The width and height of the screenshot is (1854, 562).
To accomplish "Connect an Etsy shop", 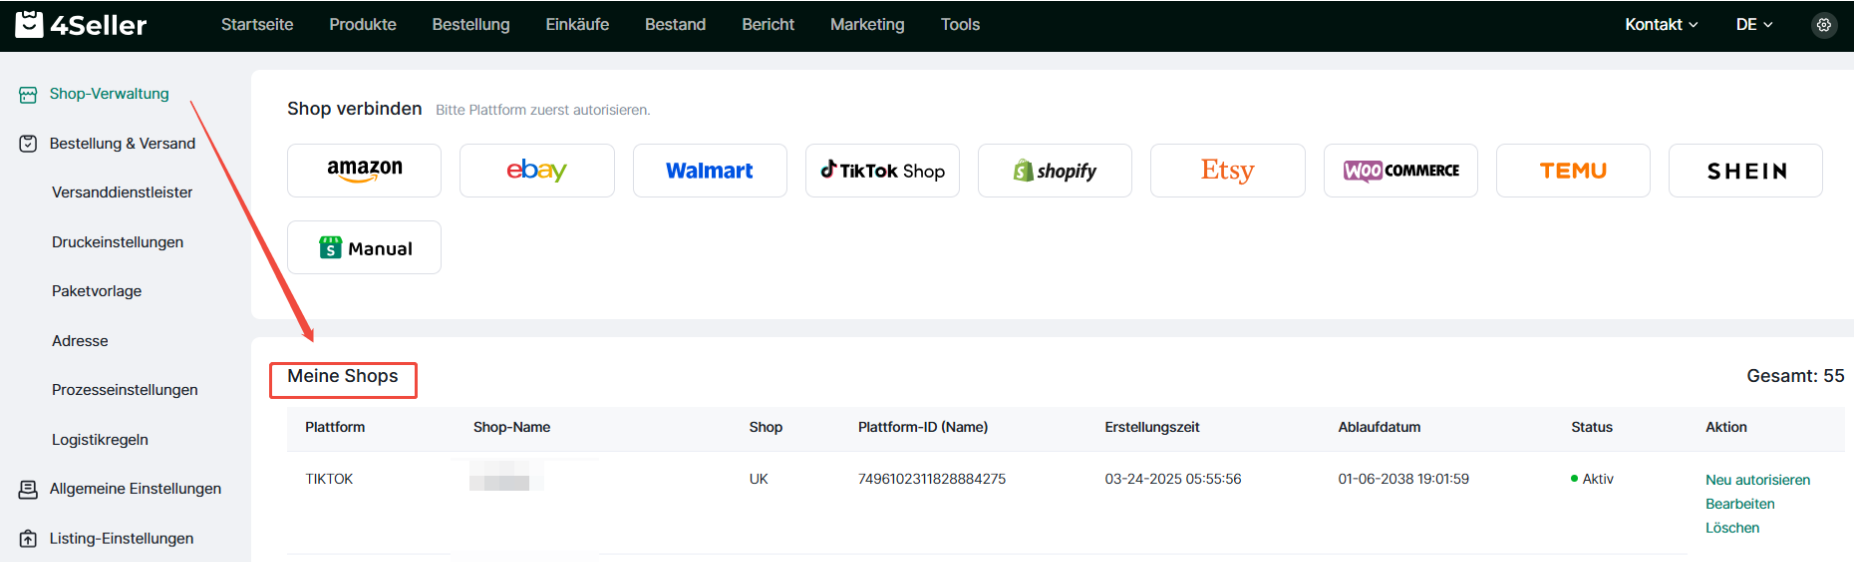I will point(1228,170).
